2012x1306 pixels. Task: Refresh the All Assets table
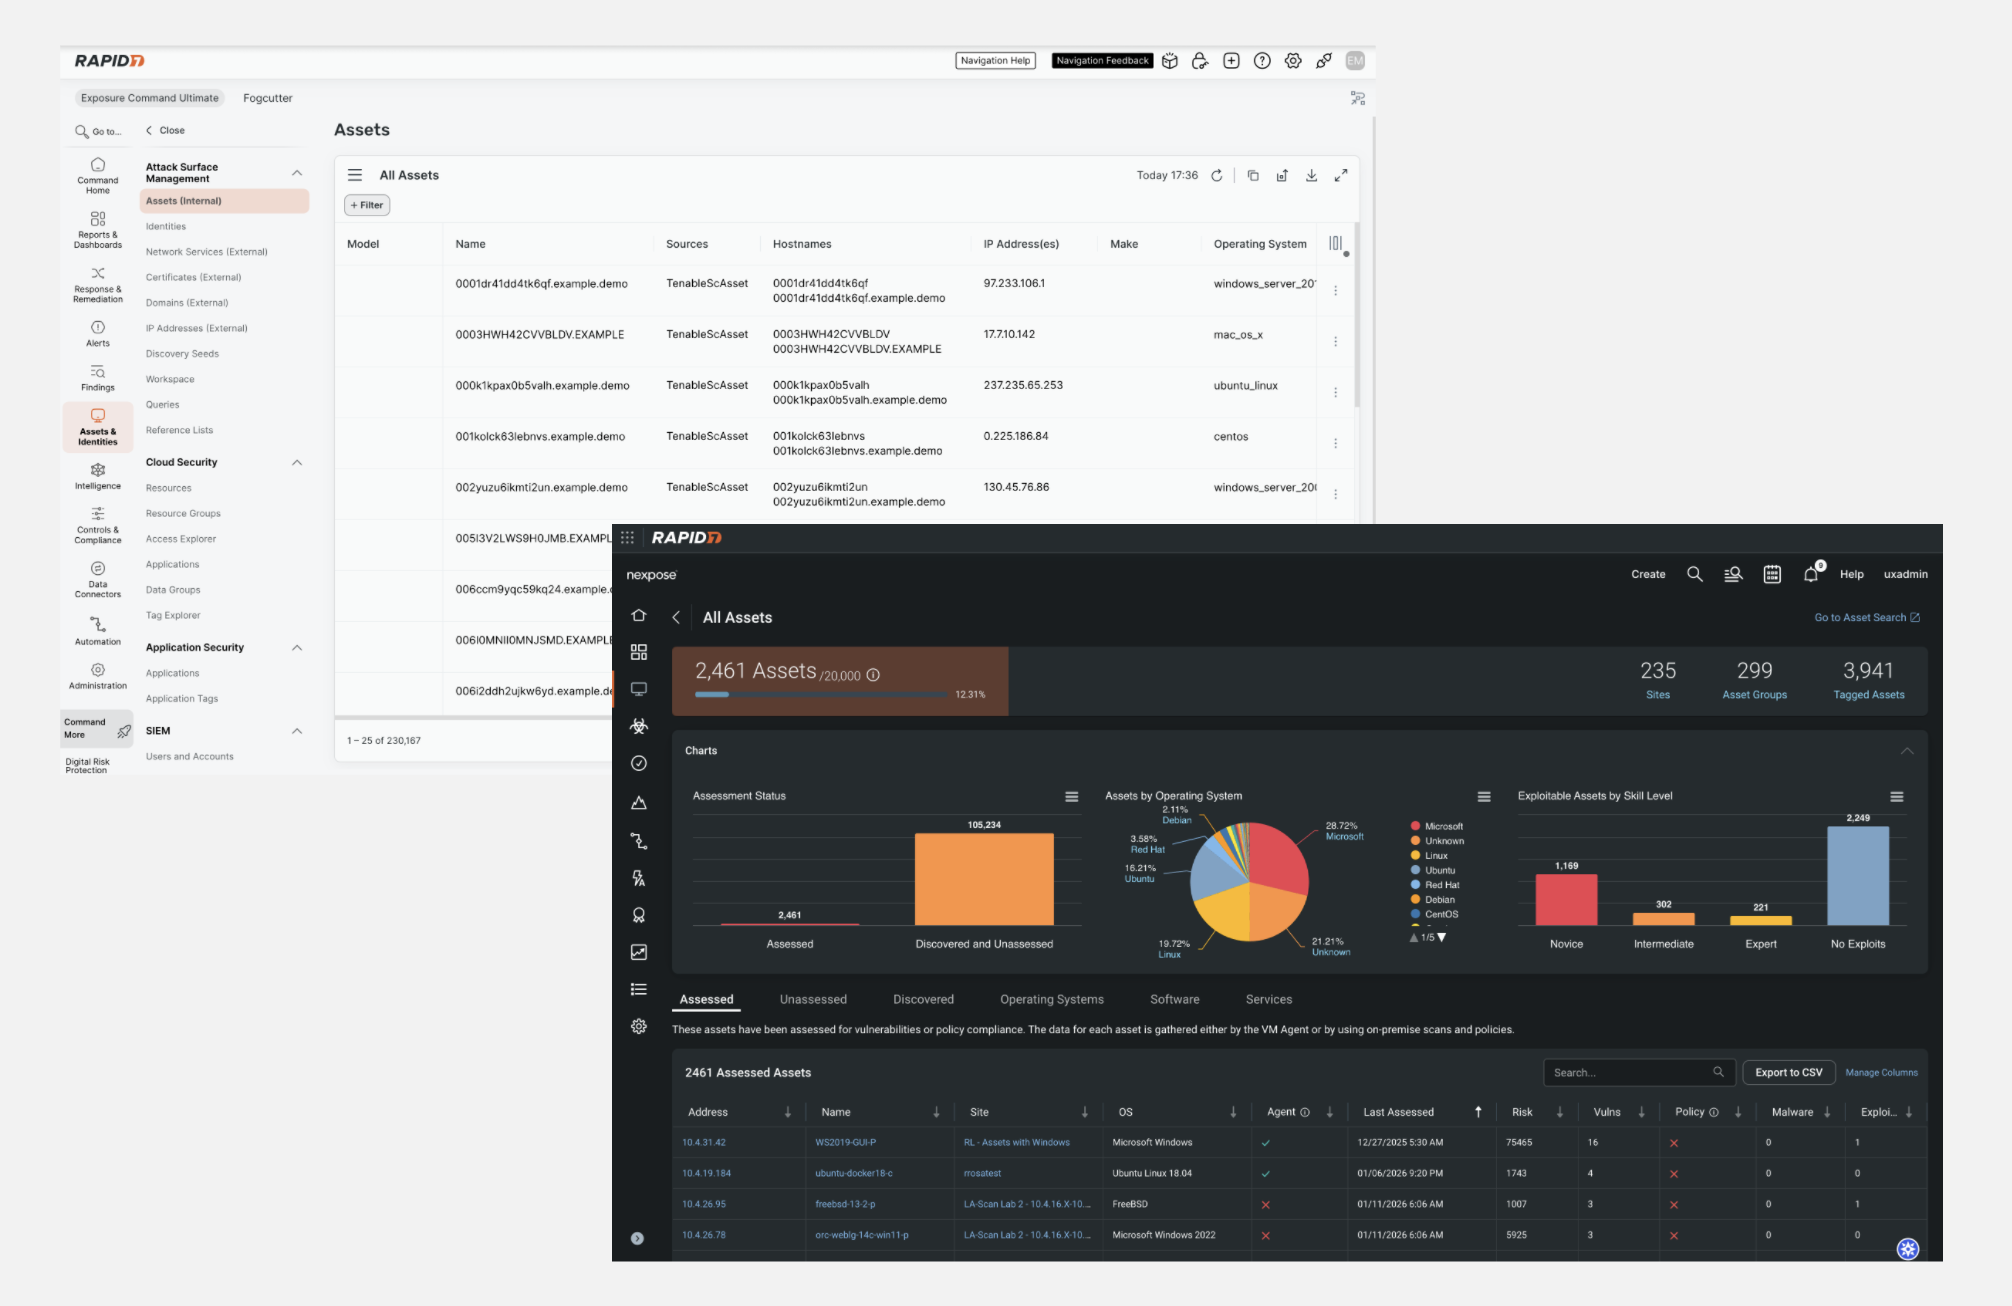[x=1217, y=176]
